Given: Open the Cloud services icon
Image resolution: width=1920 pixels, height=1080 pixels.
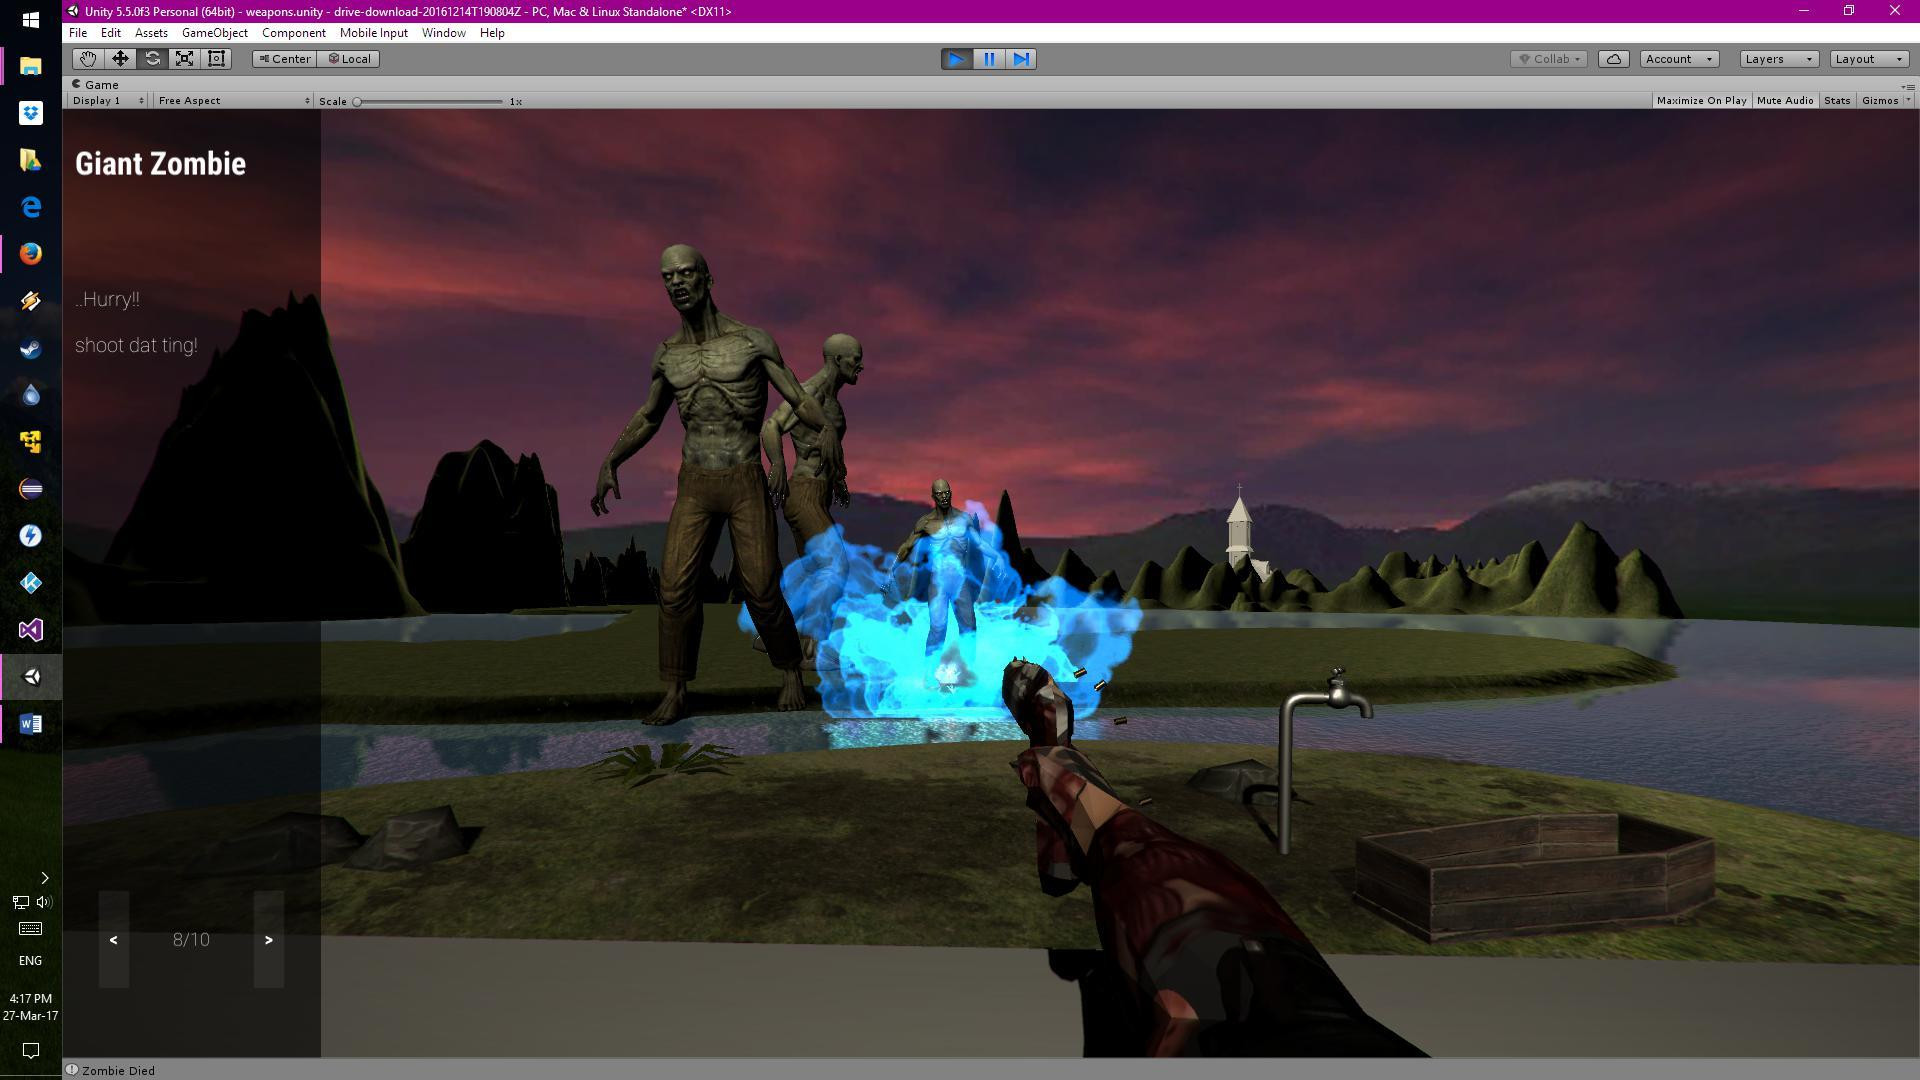Looking at the screenshot, I should 1613,59.
